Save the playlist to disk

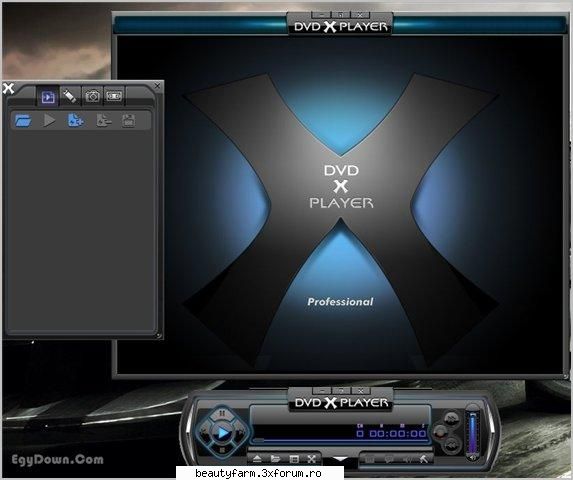[128, 120]
